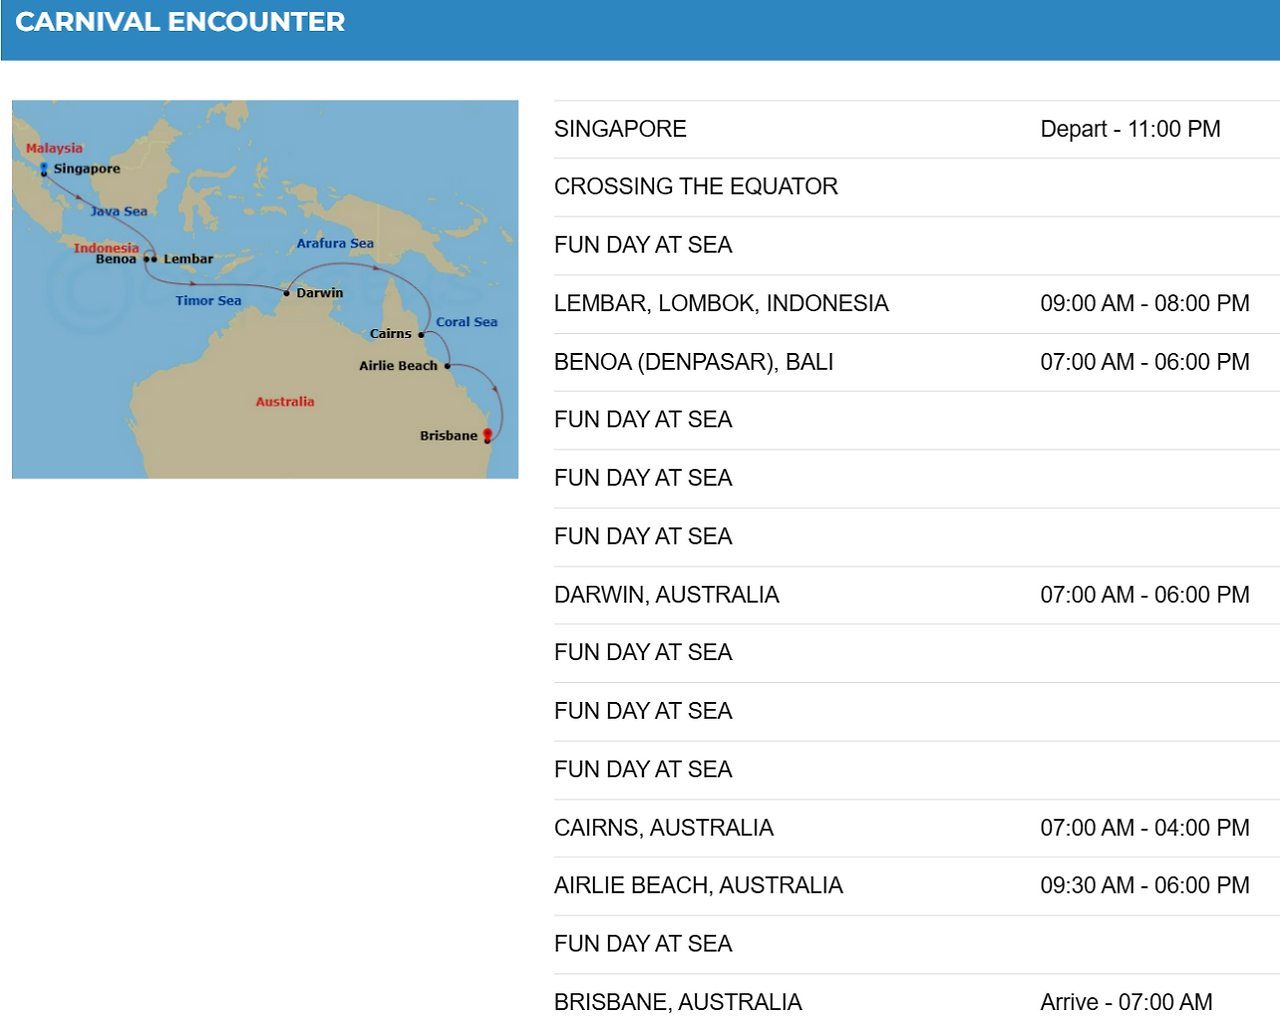Viewport: 1280px width, 1027px height.
Task: Select the Timor Sea label on the map
Action: (x=208, y=300)
